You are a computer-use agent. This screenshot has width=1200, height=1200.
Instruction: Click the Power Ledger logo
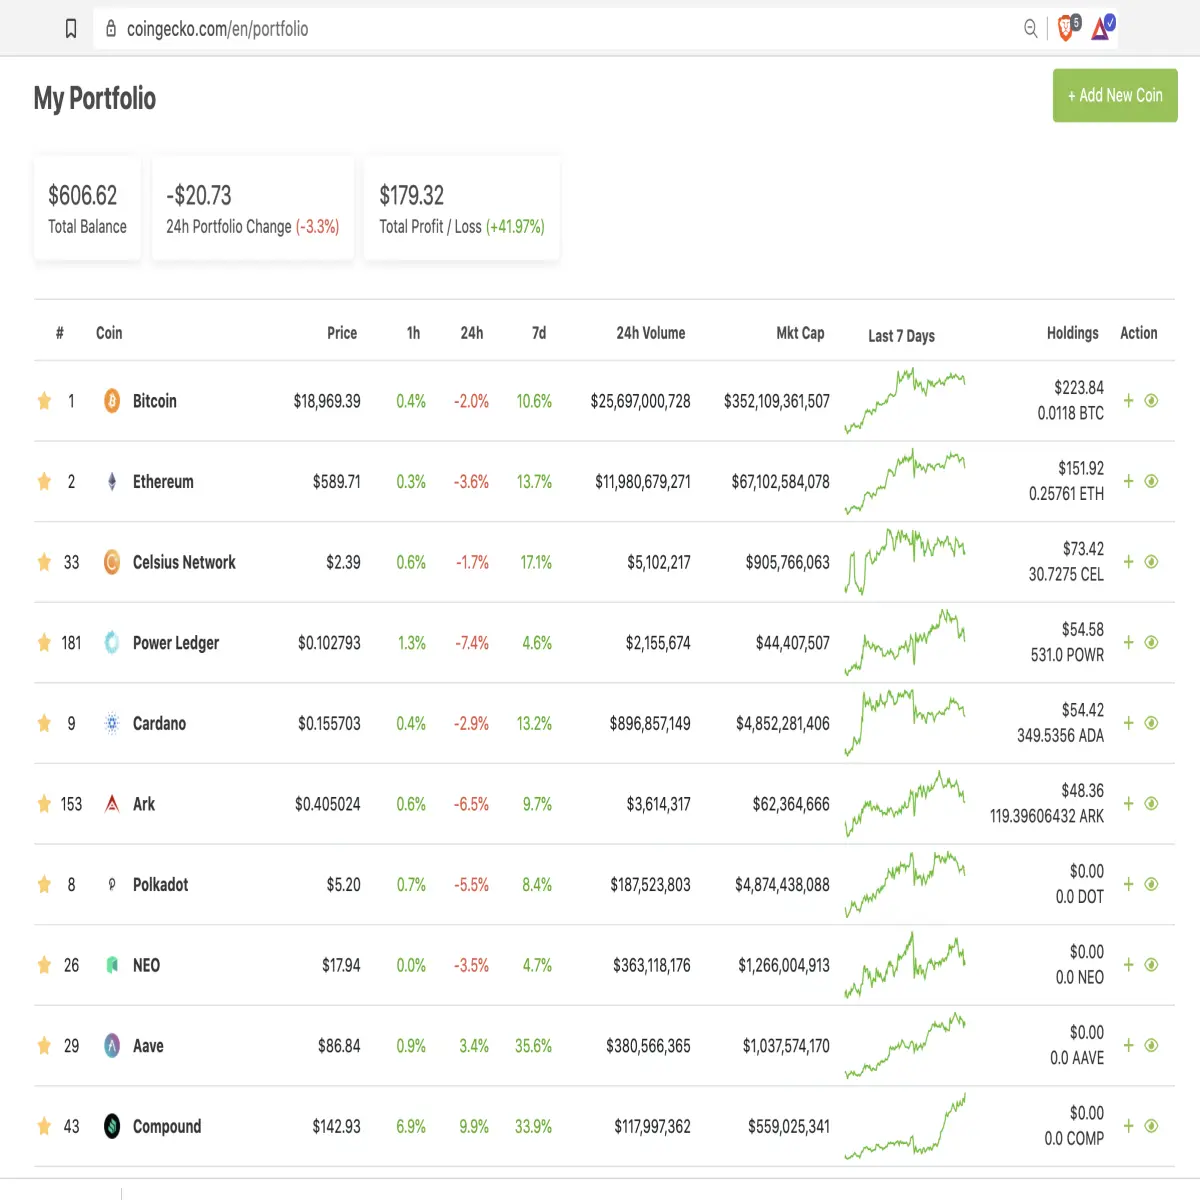tap(112, 643)
